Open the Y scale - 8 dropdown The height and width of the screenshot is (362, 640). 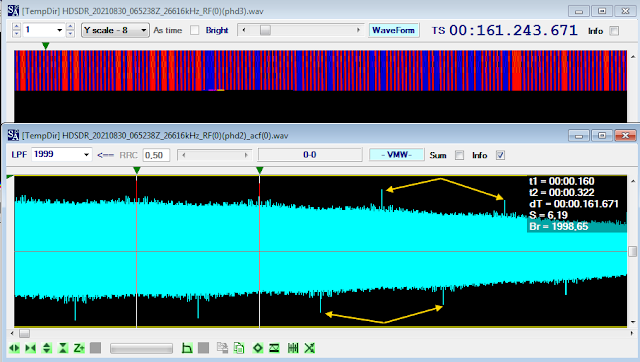(x=115, y=30)
